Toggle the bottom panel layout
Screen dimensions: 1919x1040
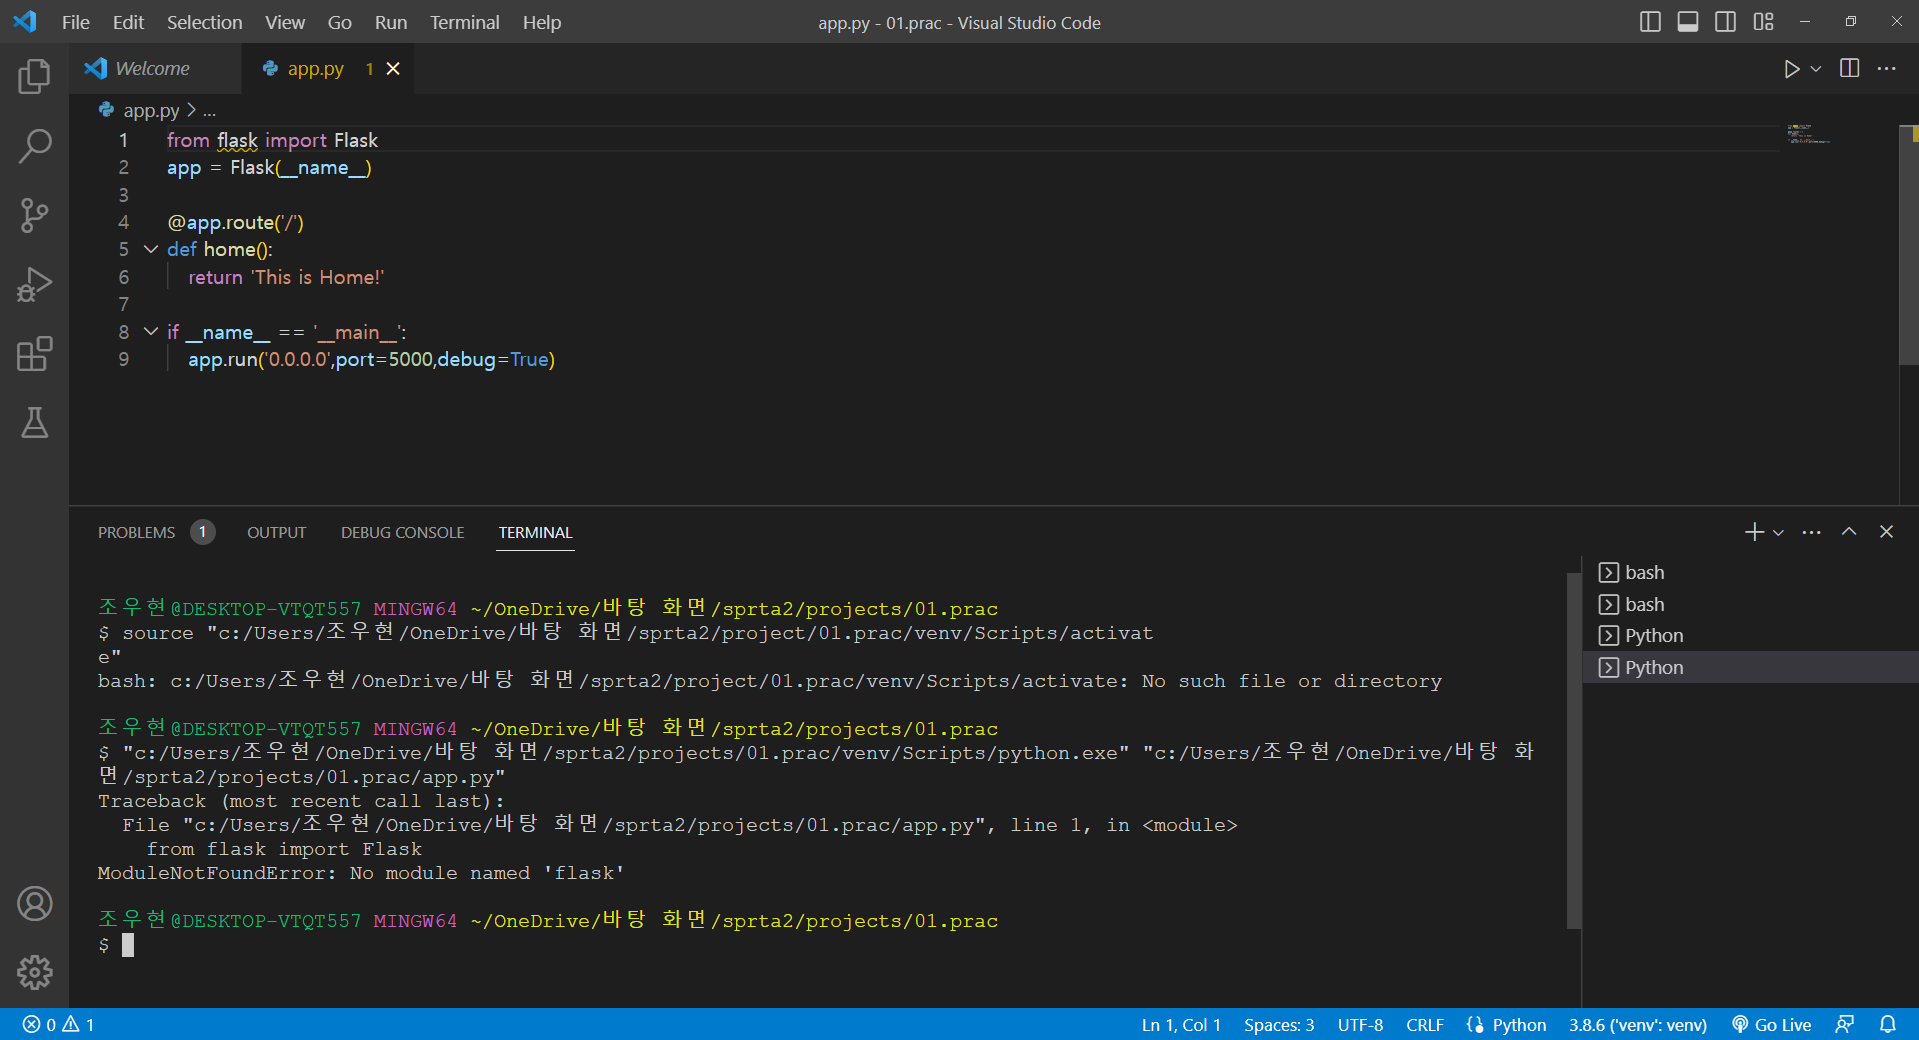(1688, 22)
